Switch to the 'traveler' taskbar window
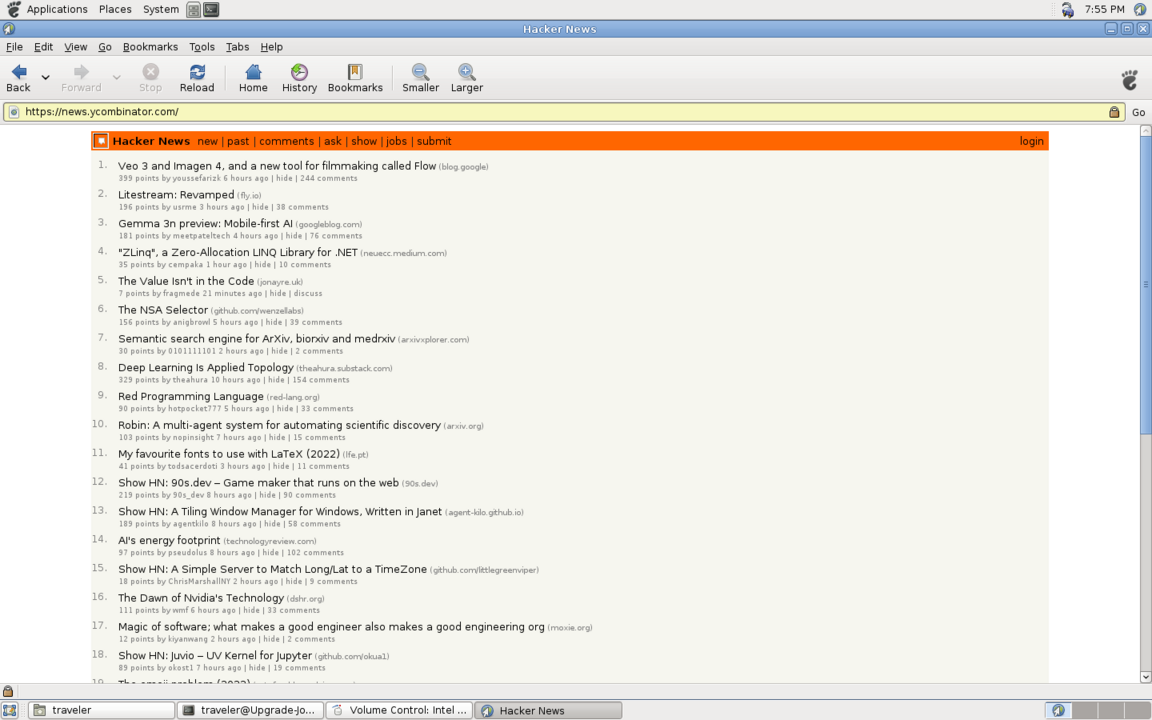This screenshot has height=720, width=1152. pos(101,710)
